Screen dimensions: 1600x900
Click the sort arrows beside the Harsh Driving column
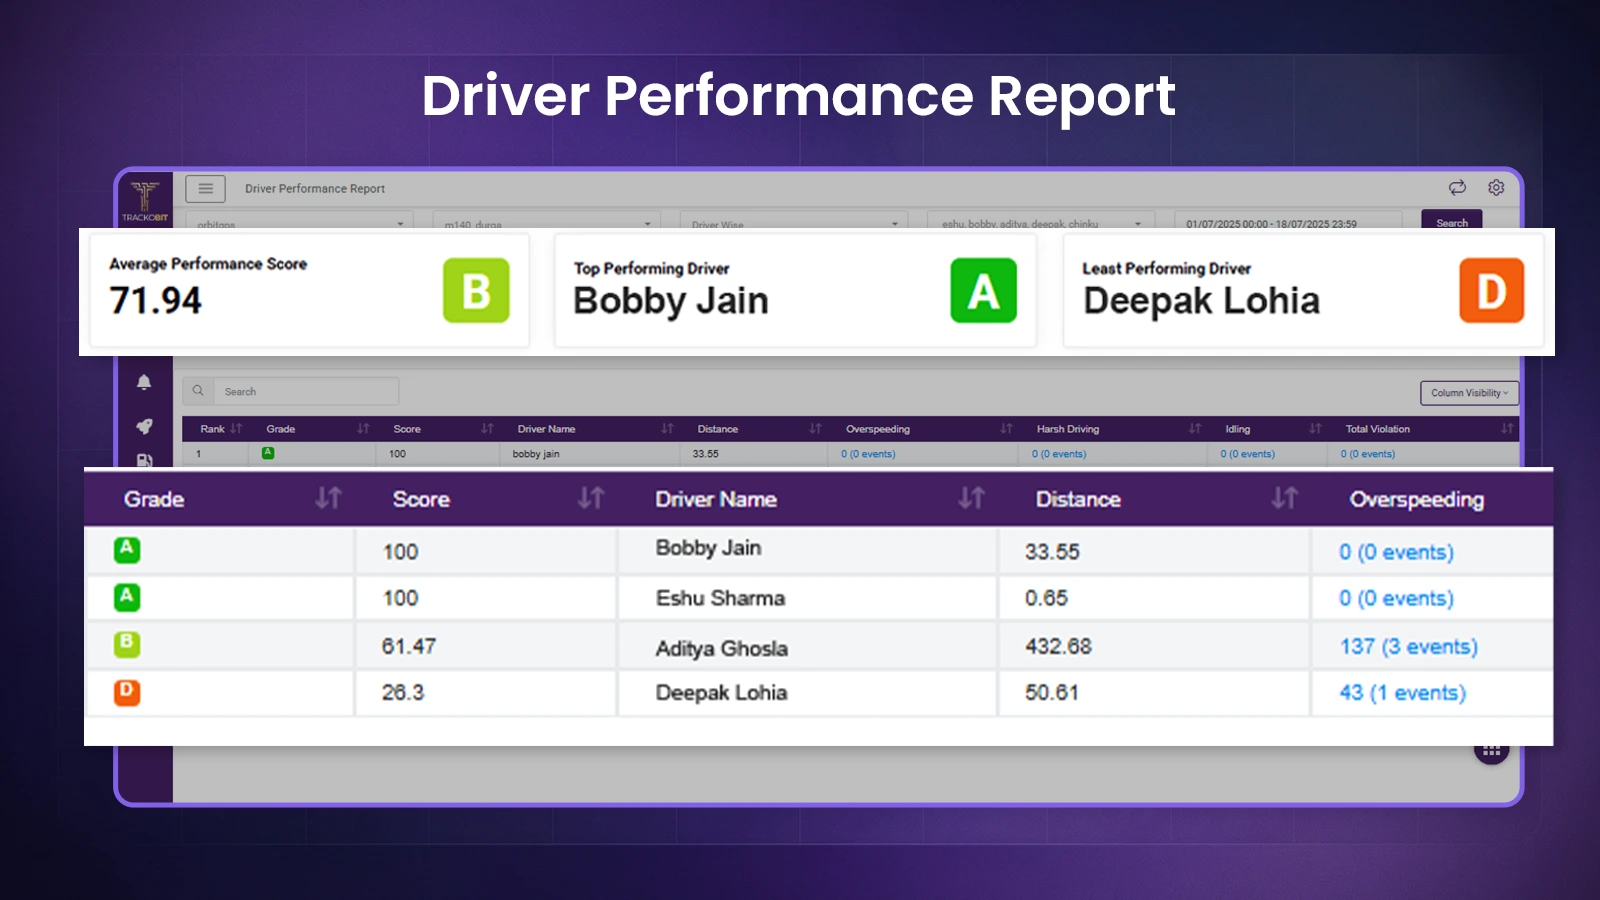[1195, 429]
